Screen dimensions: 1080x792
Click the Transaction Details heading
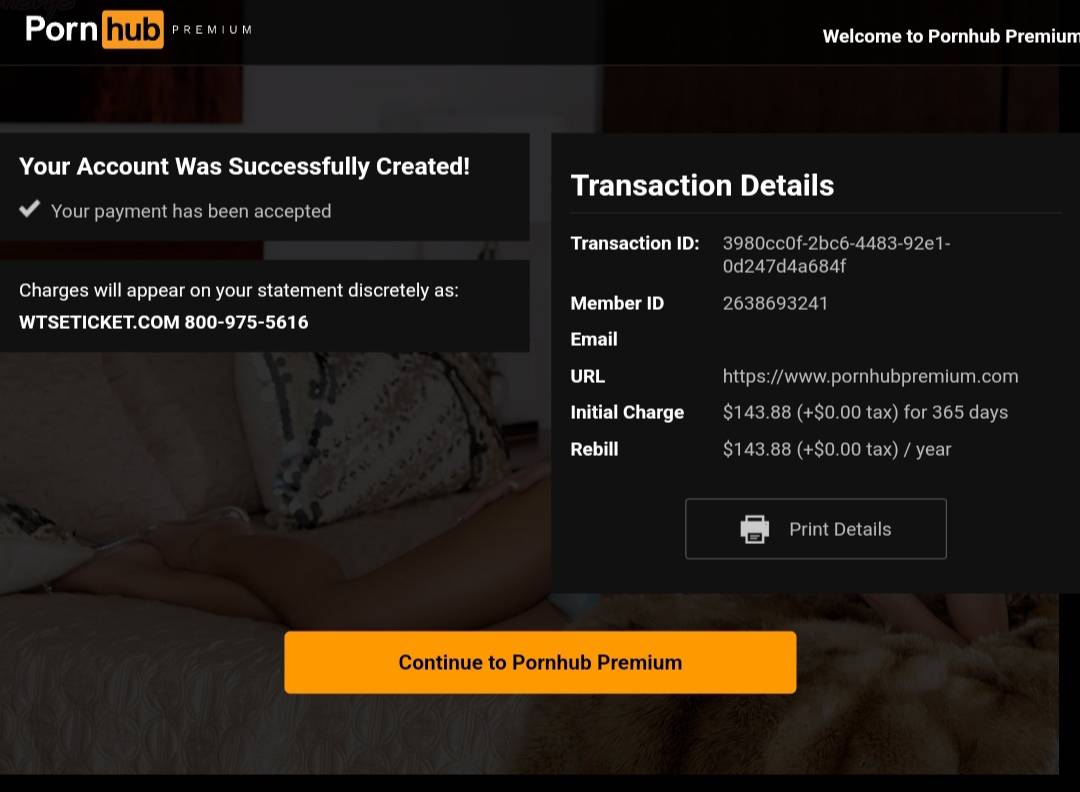coord(702,185)
